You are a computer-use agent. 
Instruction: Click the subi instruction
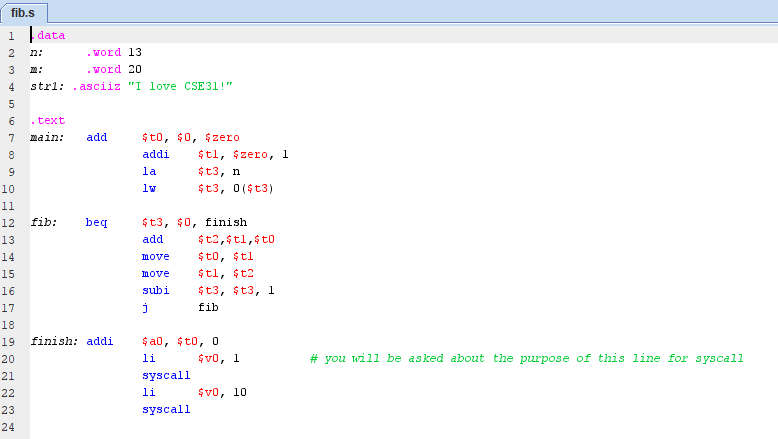pyautogui.click(x=156, y=290)
